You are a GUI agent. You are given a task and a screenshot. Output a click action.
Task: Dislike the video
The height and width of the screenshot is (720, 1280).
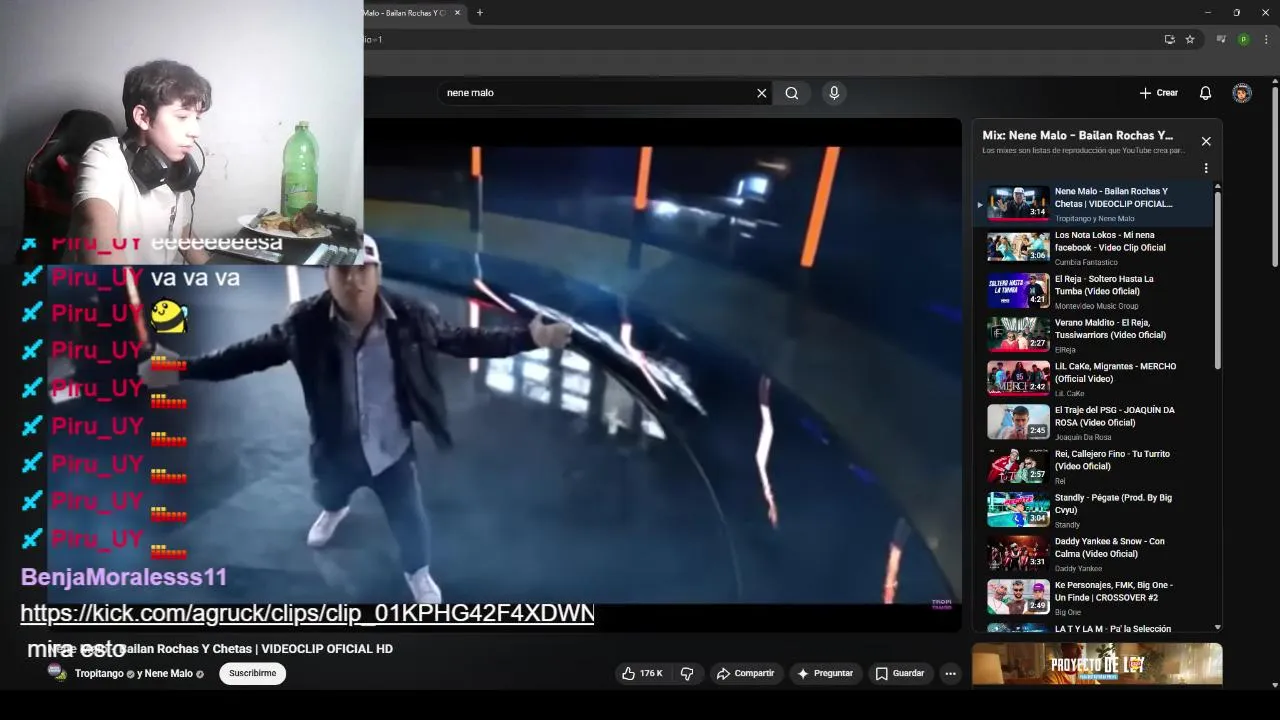point(687,674)
